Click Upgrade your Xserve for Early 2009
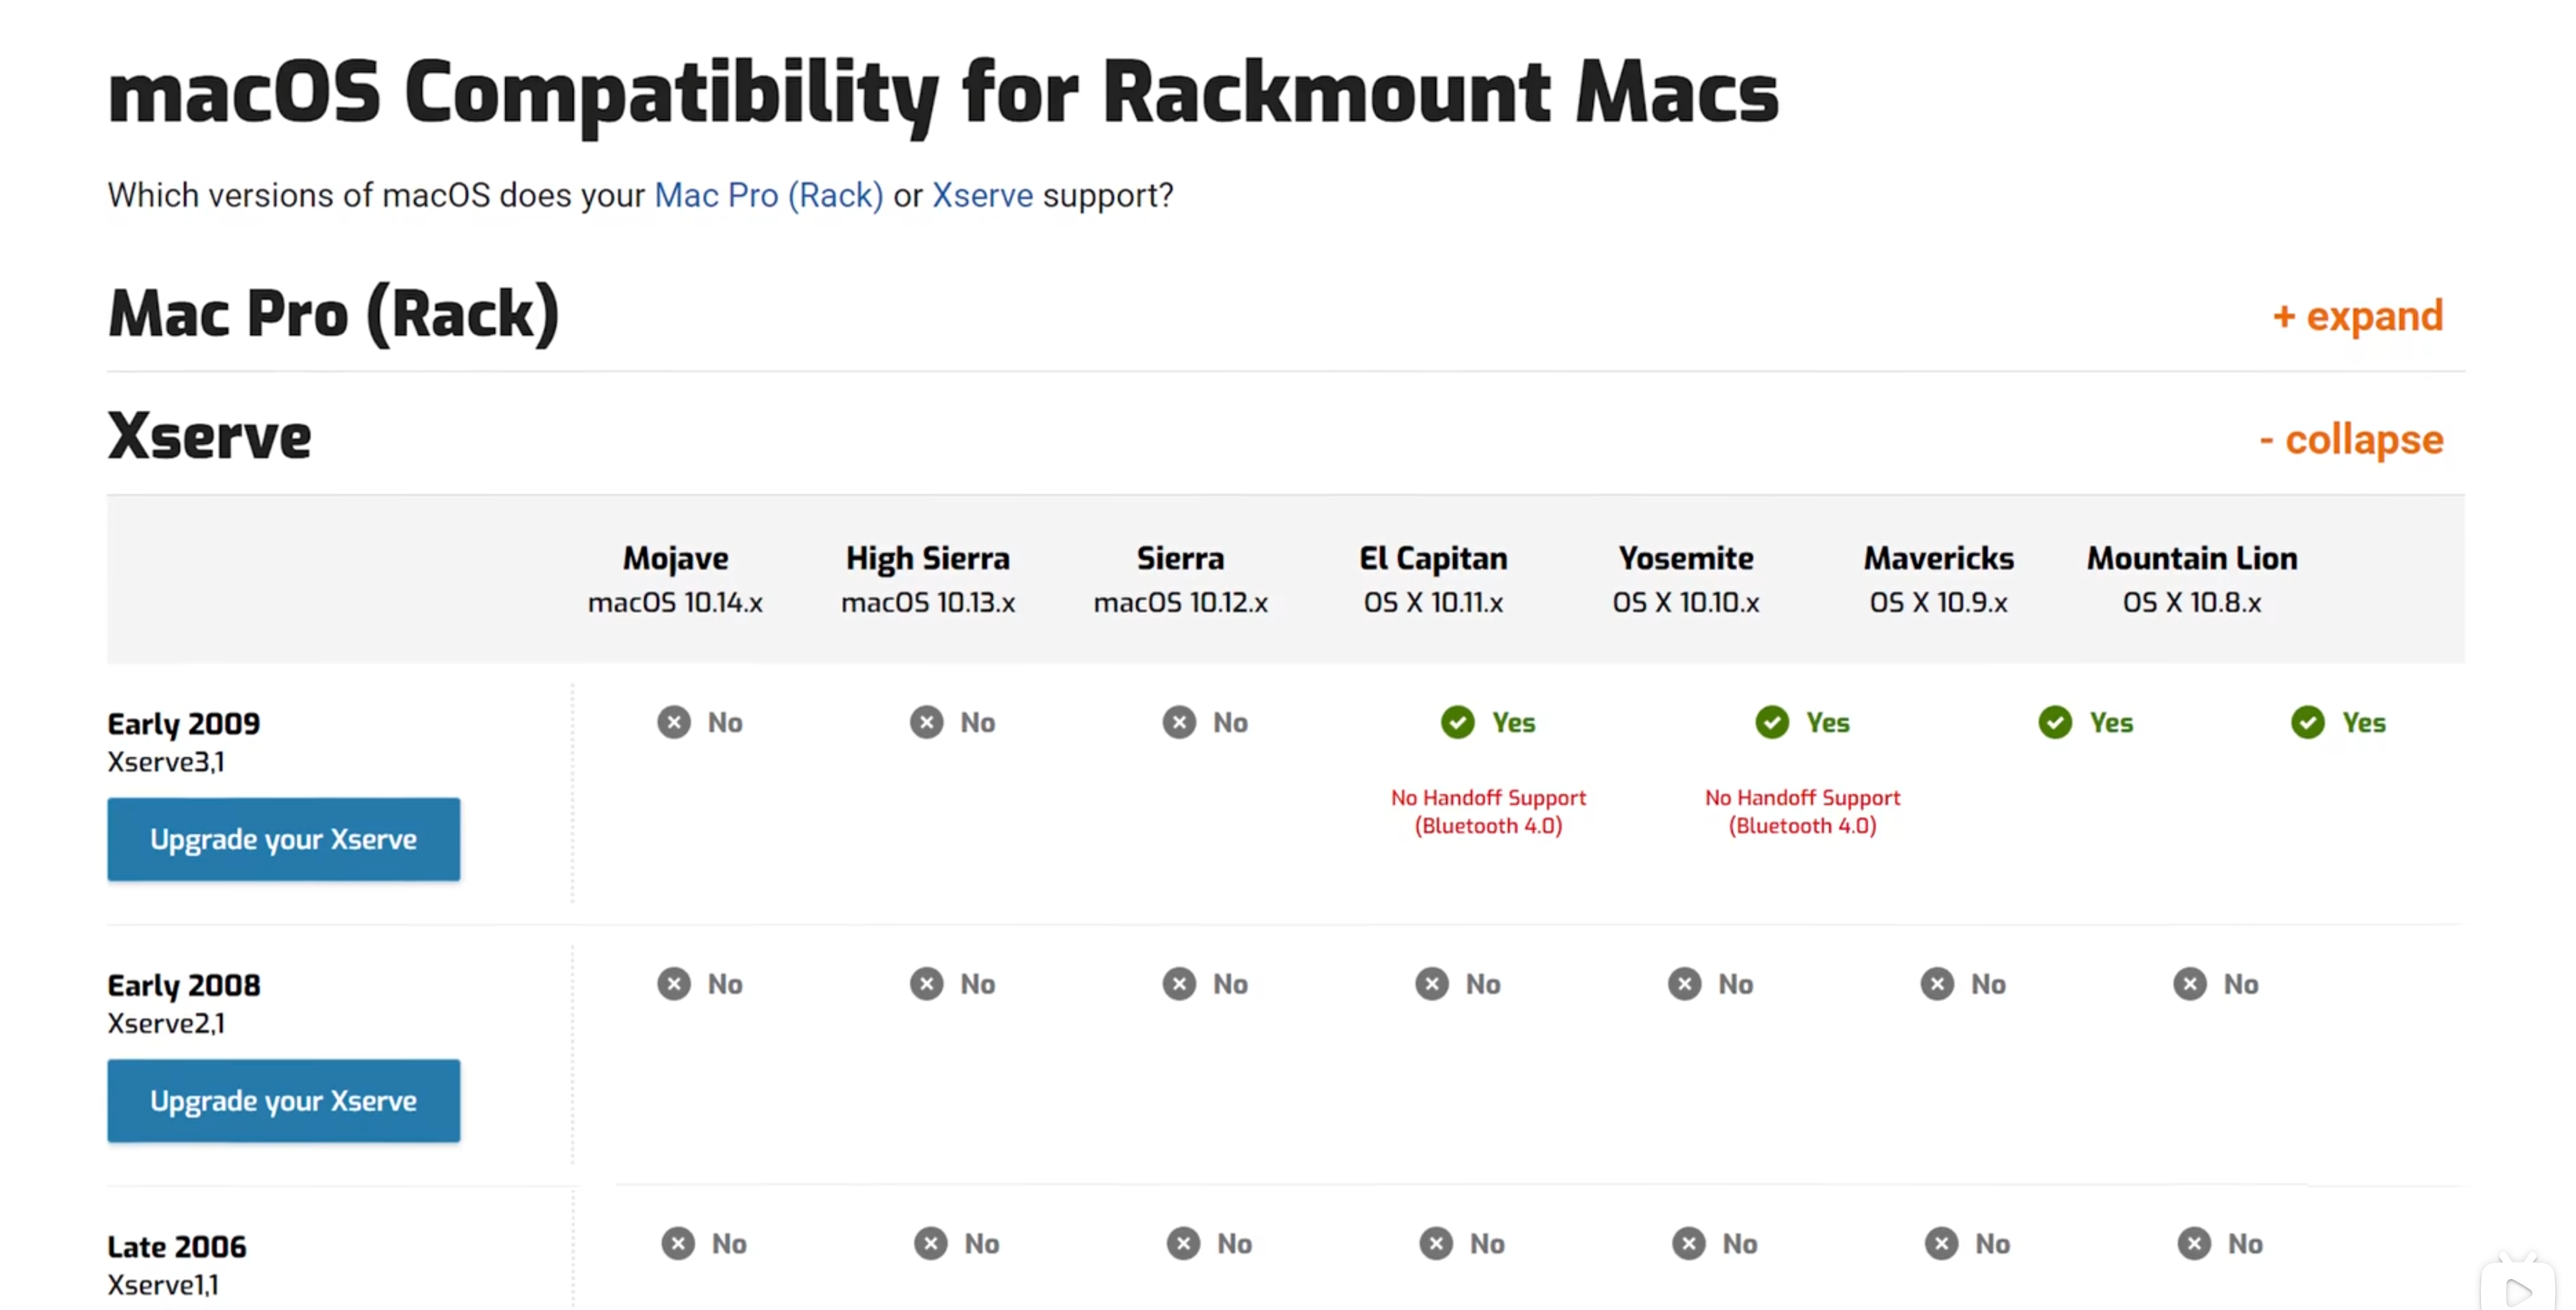 pyautogui.click(x=284, y=839)
